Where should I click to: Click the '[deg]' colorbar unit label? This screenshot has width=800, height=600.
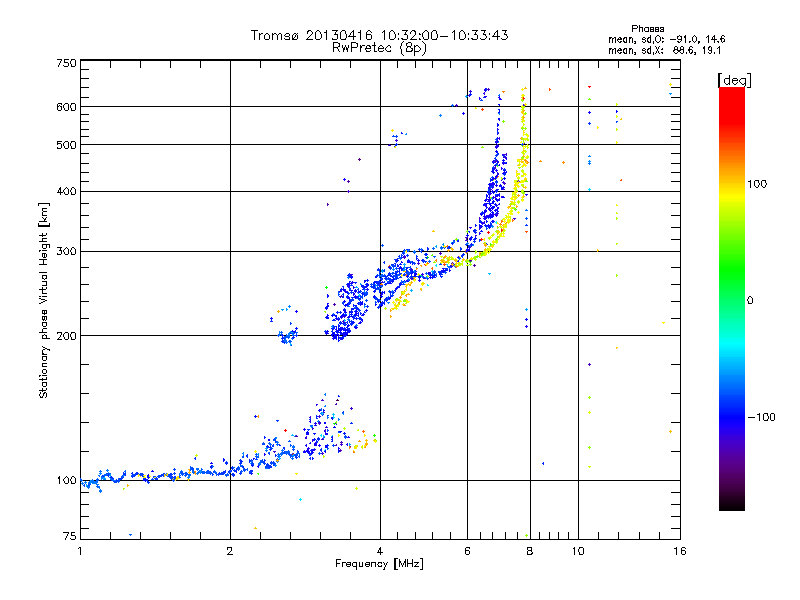(734, 80)
